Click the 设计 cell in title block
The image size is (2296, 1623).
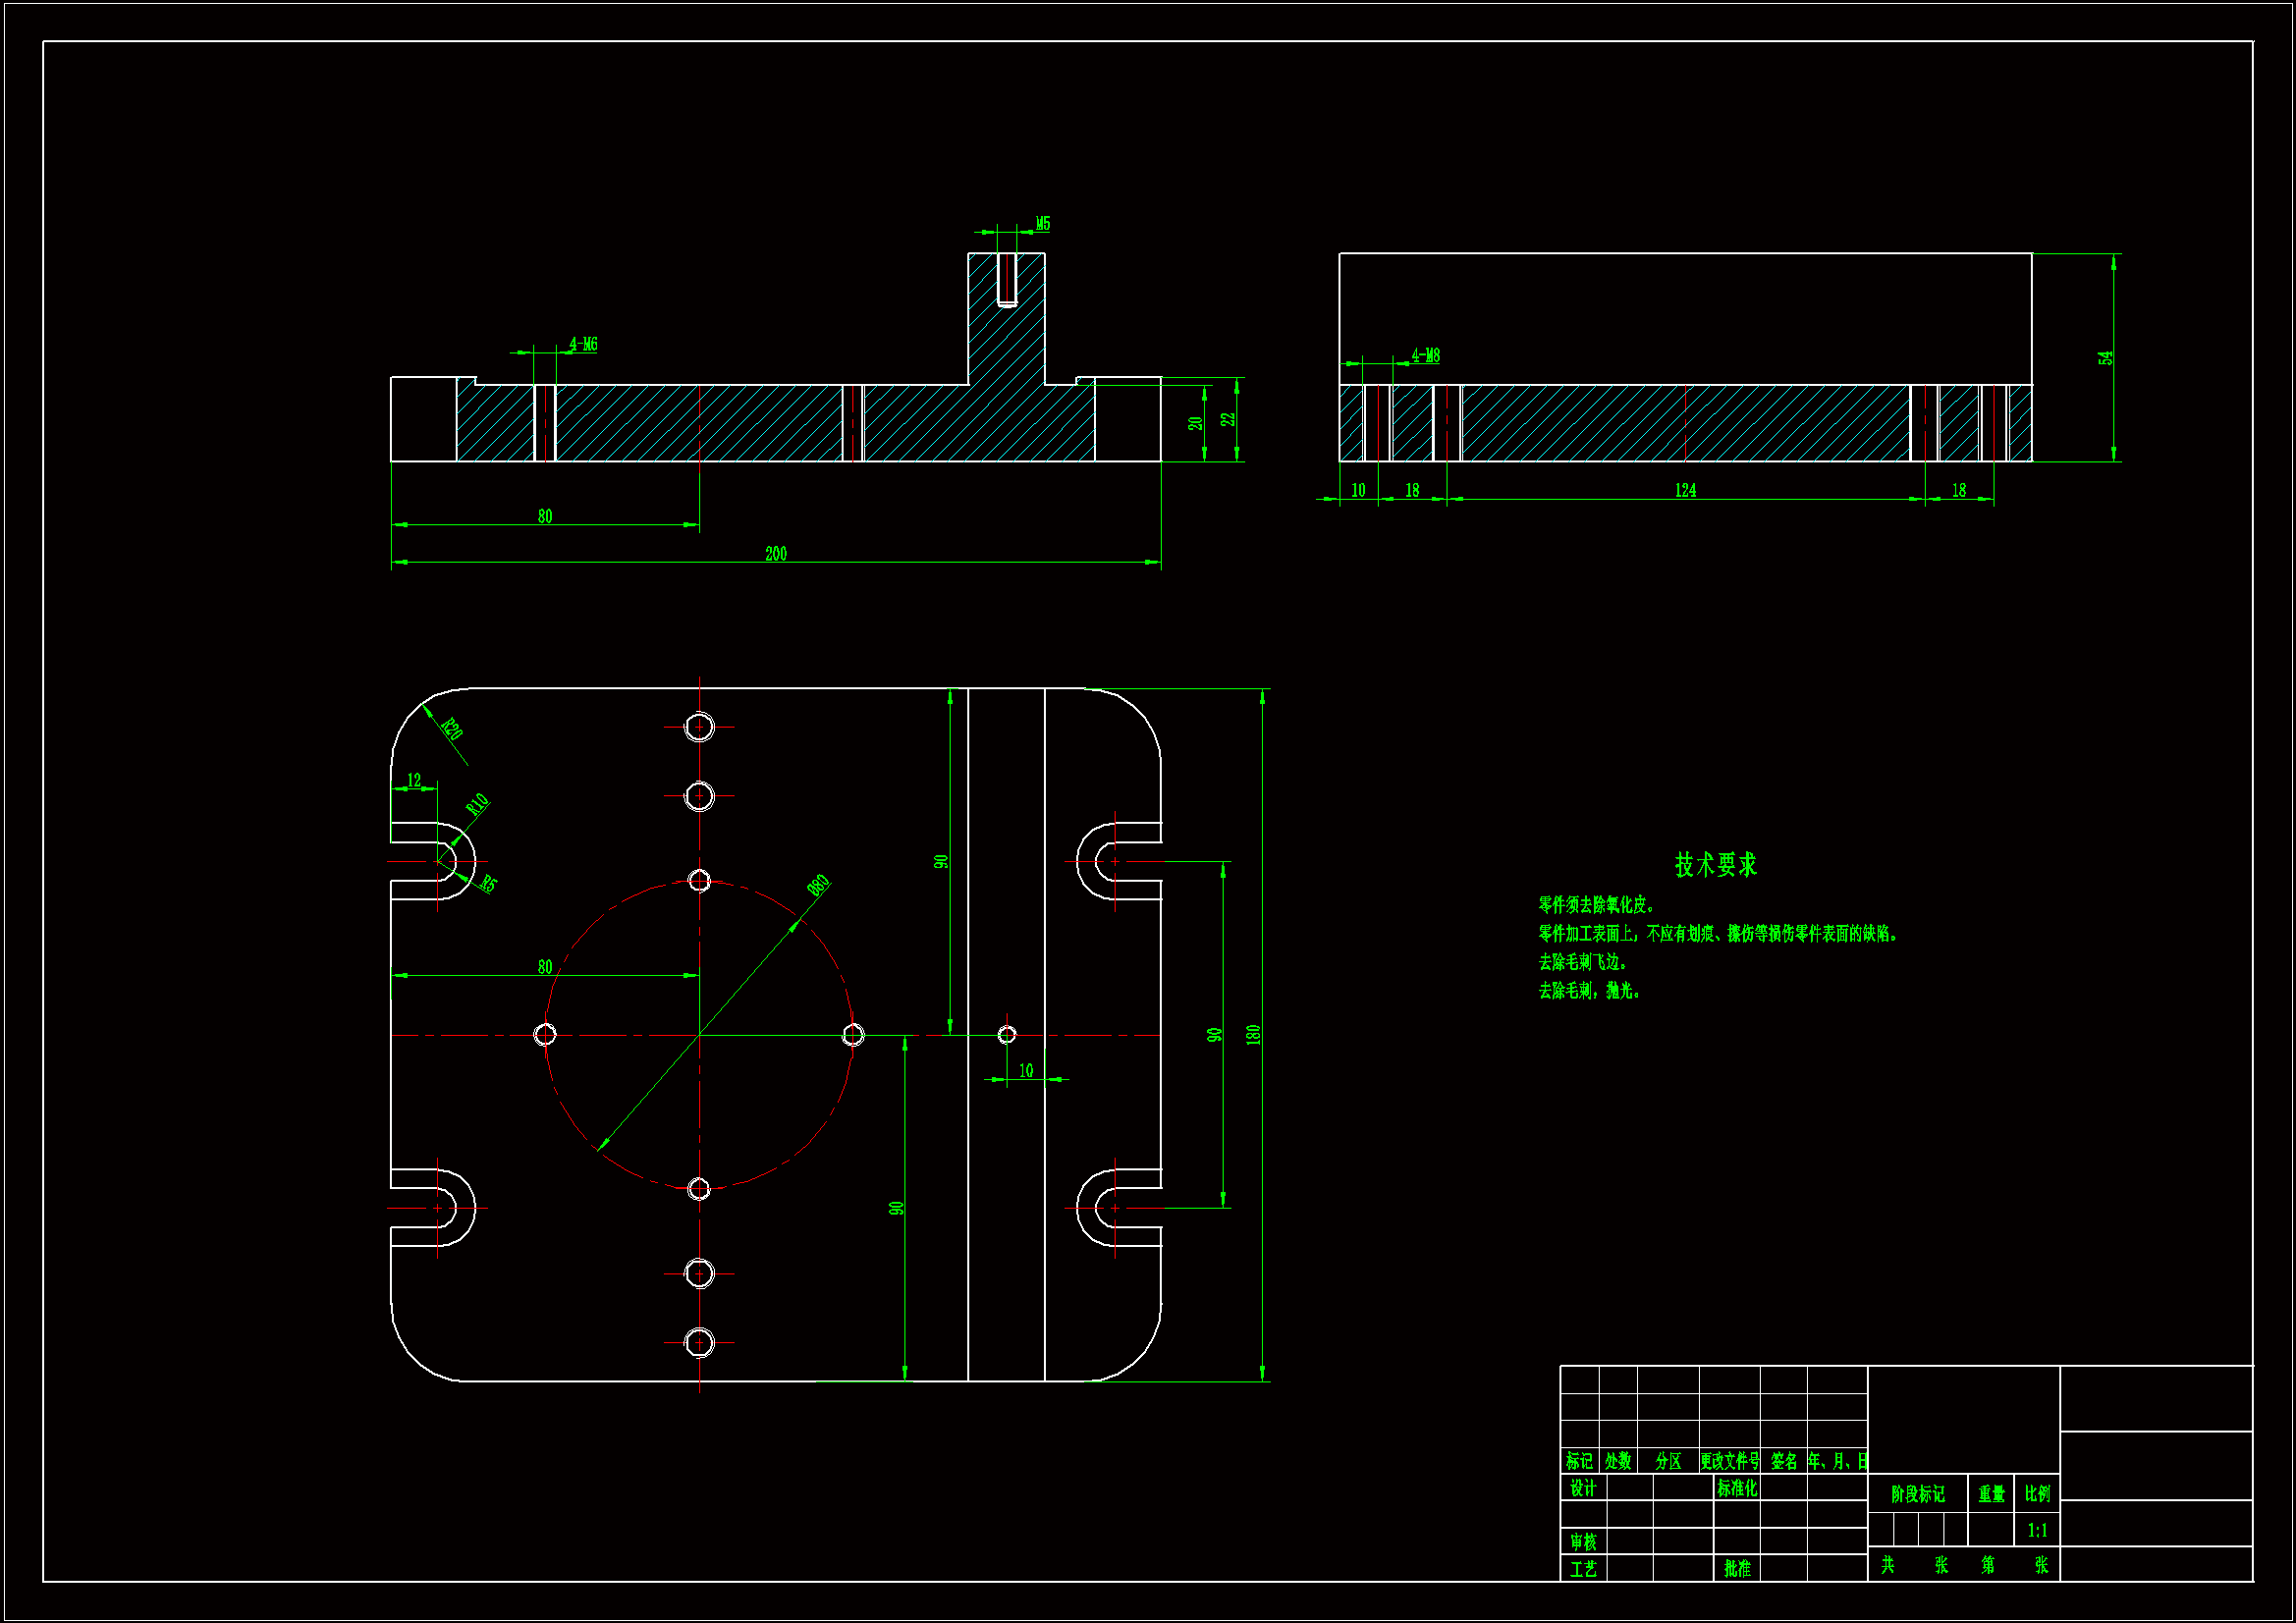tap(1582, 1488)
